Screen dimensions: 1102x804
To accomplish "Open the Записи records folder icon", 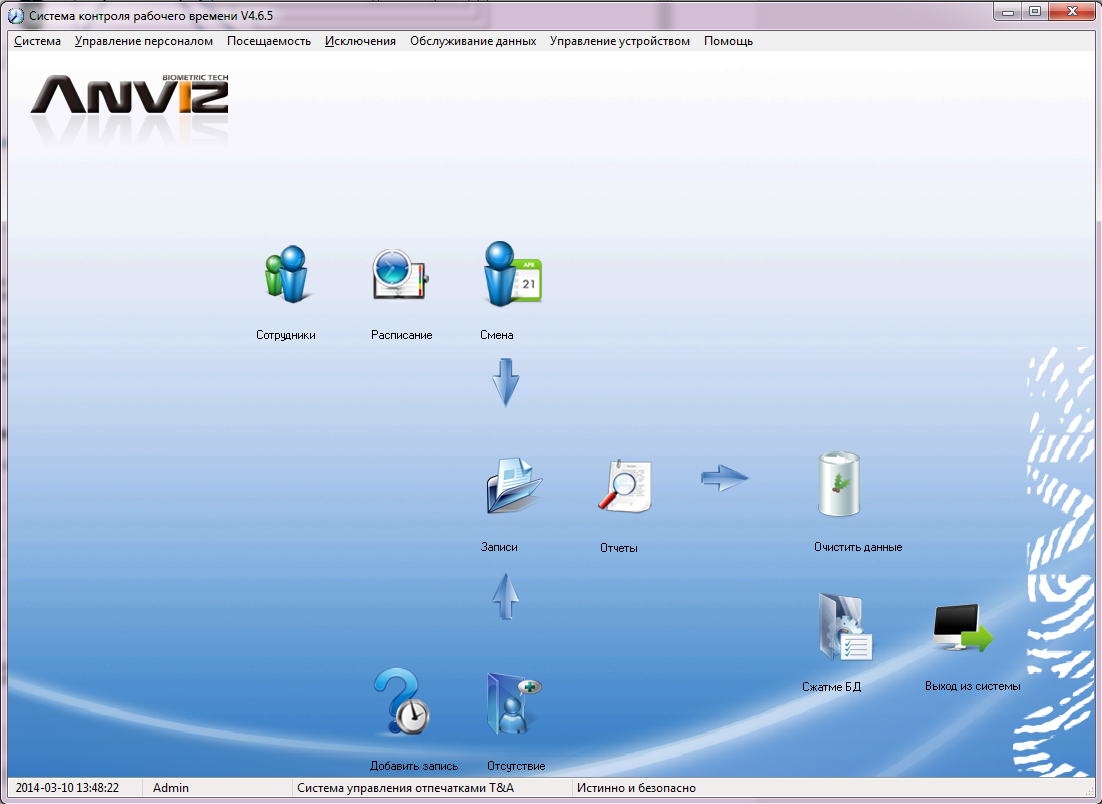I will (514, 486).
